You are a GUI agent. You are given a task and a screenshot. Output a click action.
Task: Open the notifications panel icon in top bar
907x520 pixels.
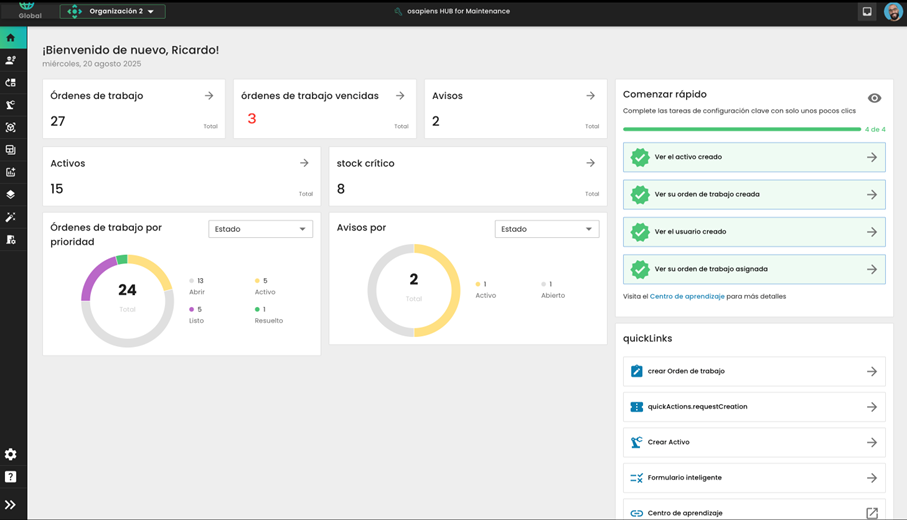[x=867, y=12]
